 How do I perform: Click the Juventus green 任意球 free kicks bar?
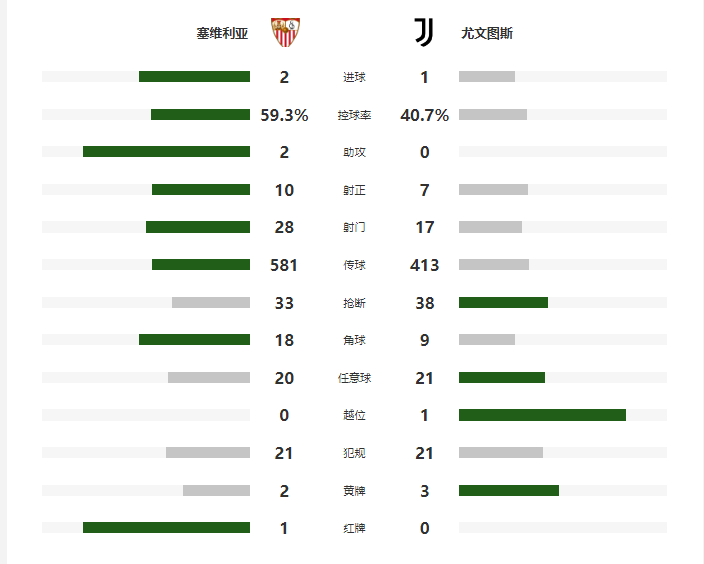502,378
